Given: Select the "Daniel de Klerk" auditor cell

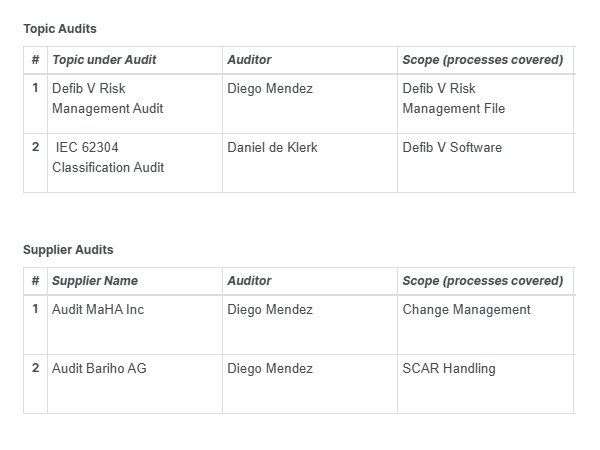Looking at the screenshot, I should click(x=272, y=148).
